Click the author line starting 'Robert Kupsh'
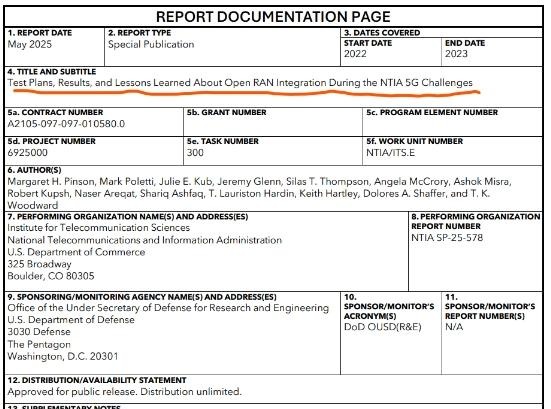The height and width of the screenshot is (409, 551). 248,194
